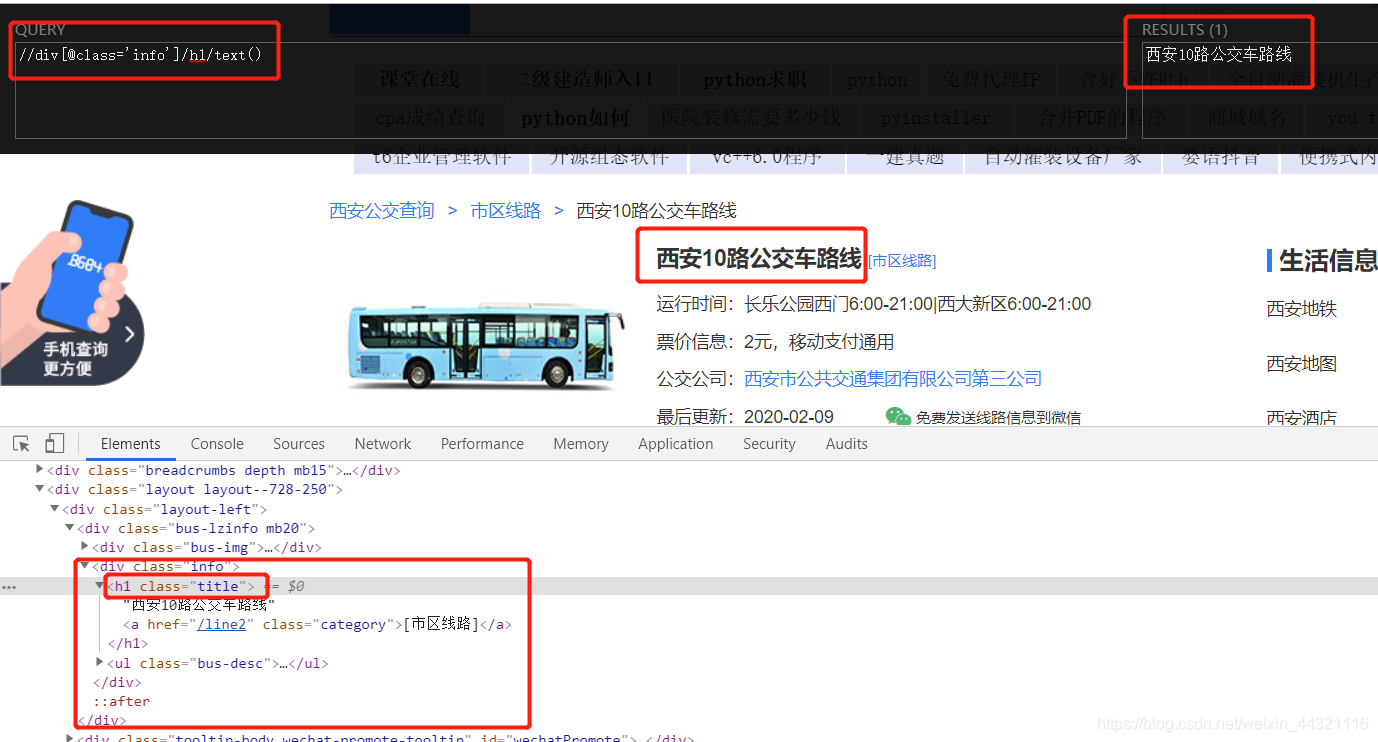
Task: Open 西安市公共交通集团有限公司第三公司 link
Action: [893, 379]
